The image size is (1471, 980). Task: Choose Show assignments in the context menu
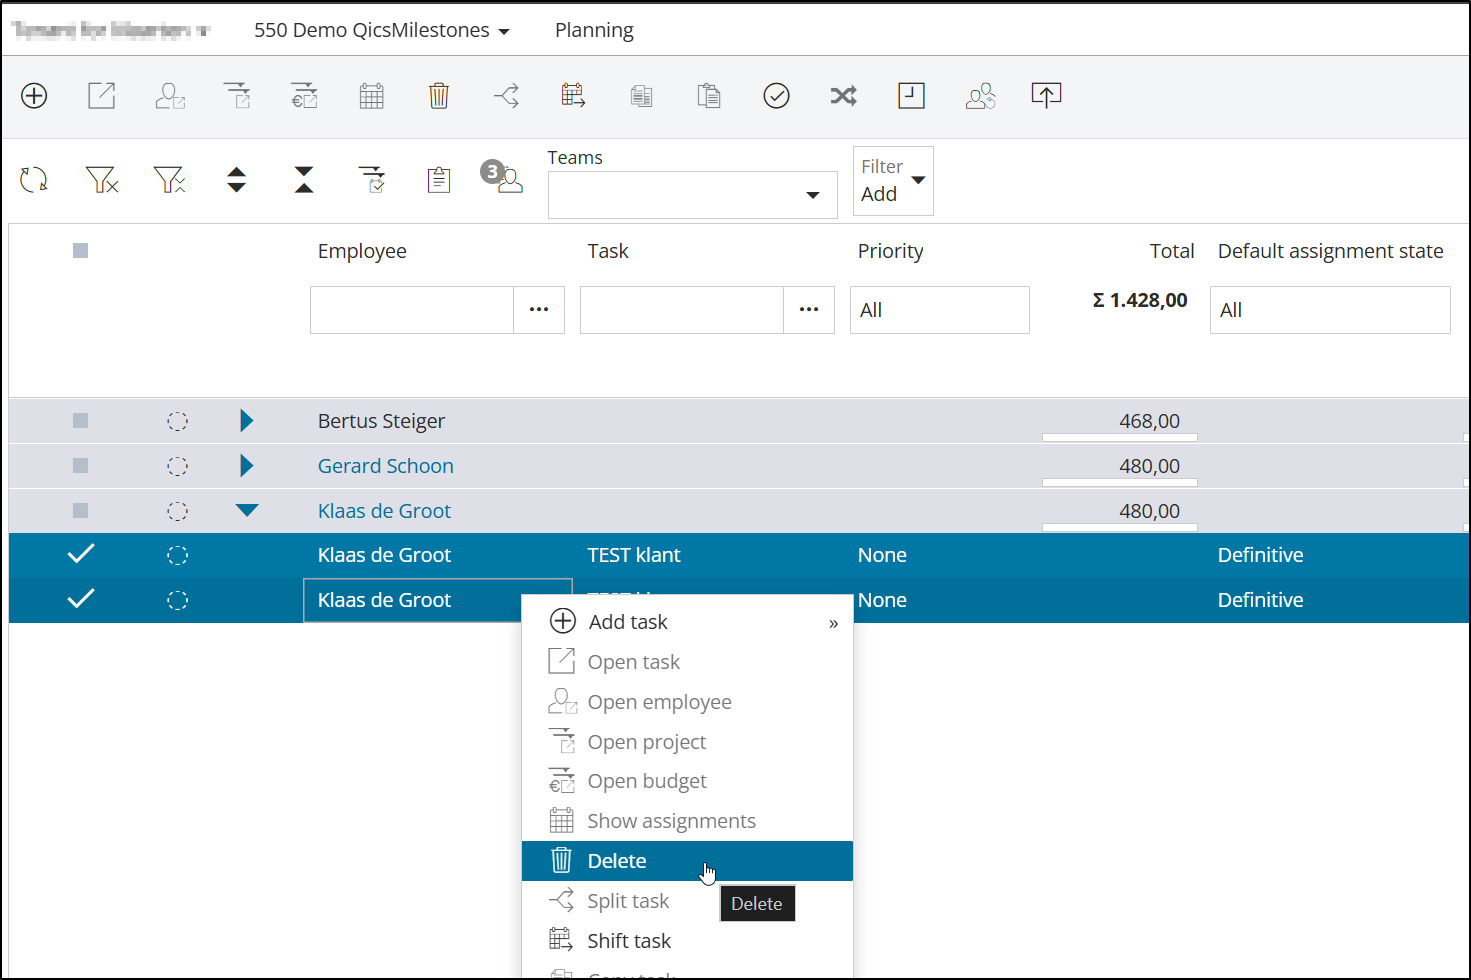click(687, 821)
